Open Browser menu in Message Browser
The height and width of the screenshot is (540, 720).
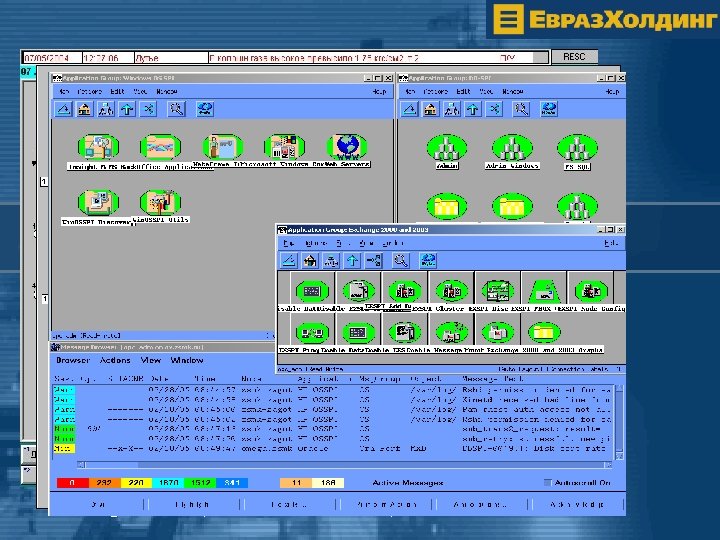pos(73,360)
